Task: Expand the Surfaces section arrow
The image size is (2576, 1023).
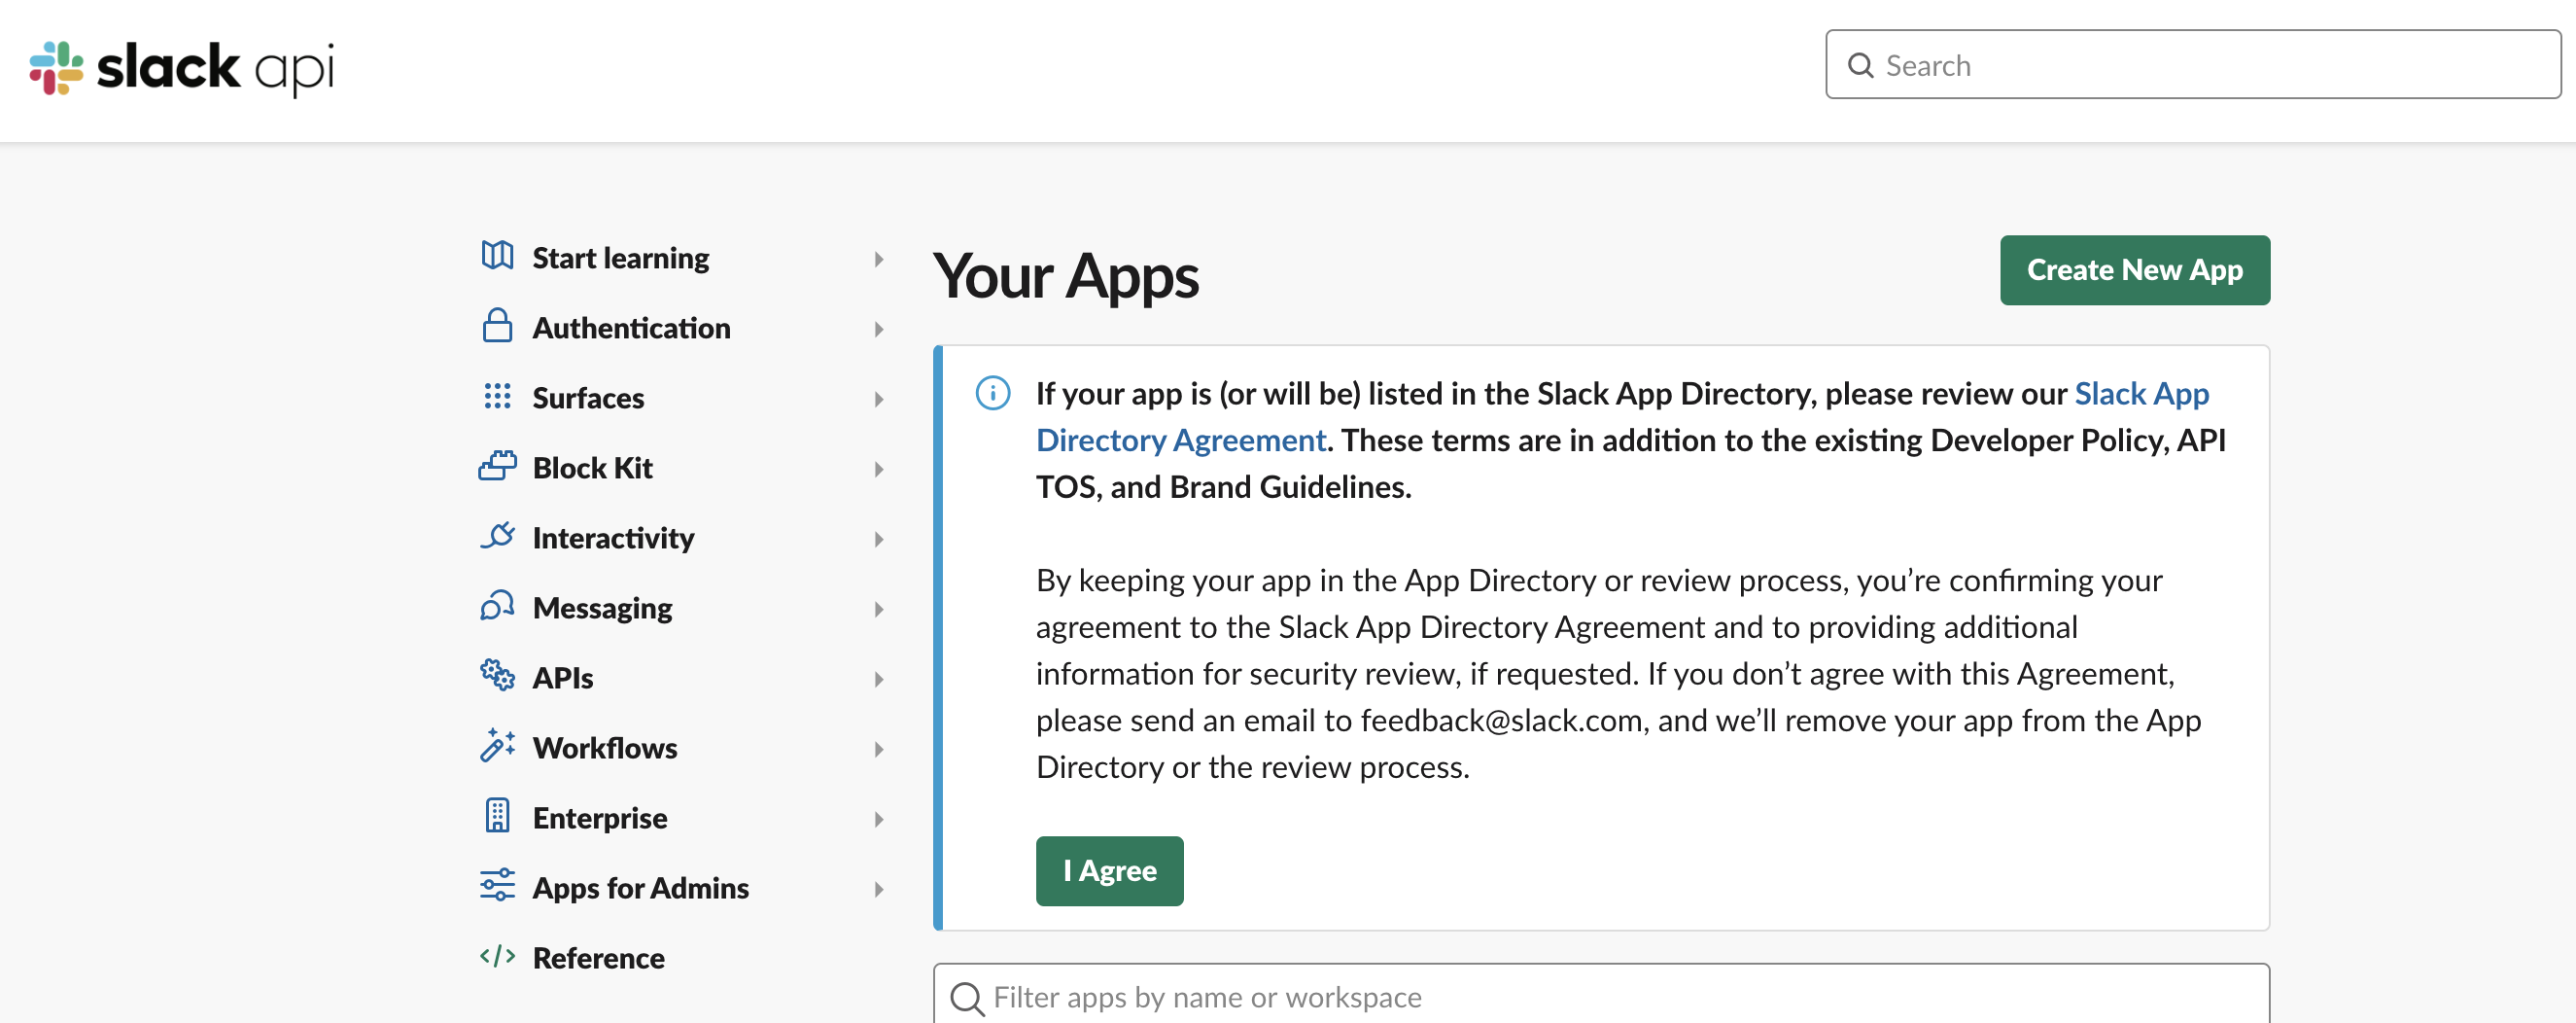Action: tap(879, 399)
